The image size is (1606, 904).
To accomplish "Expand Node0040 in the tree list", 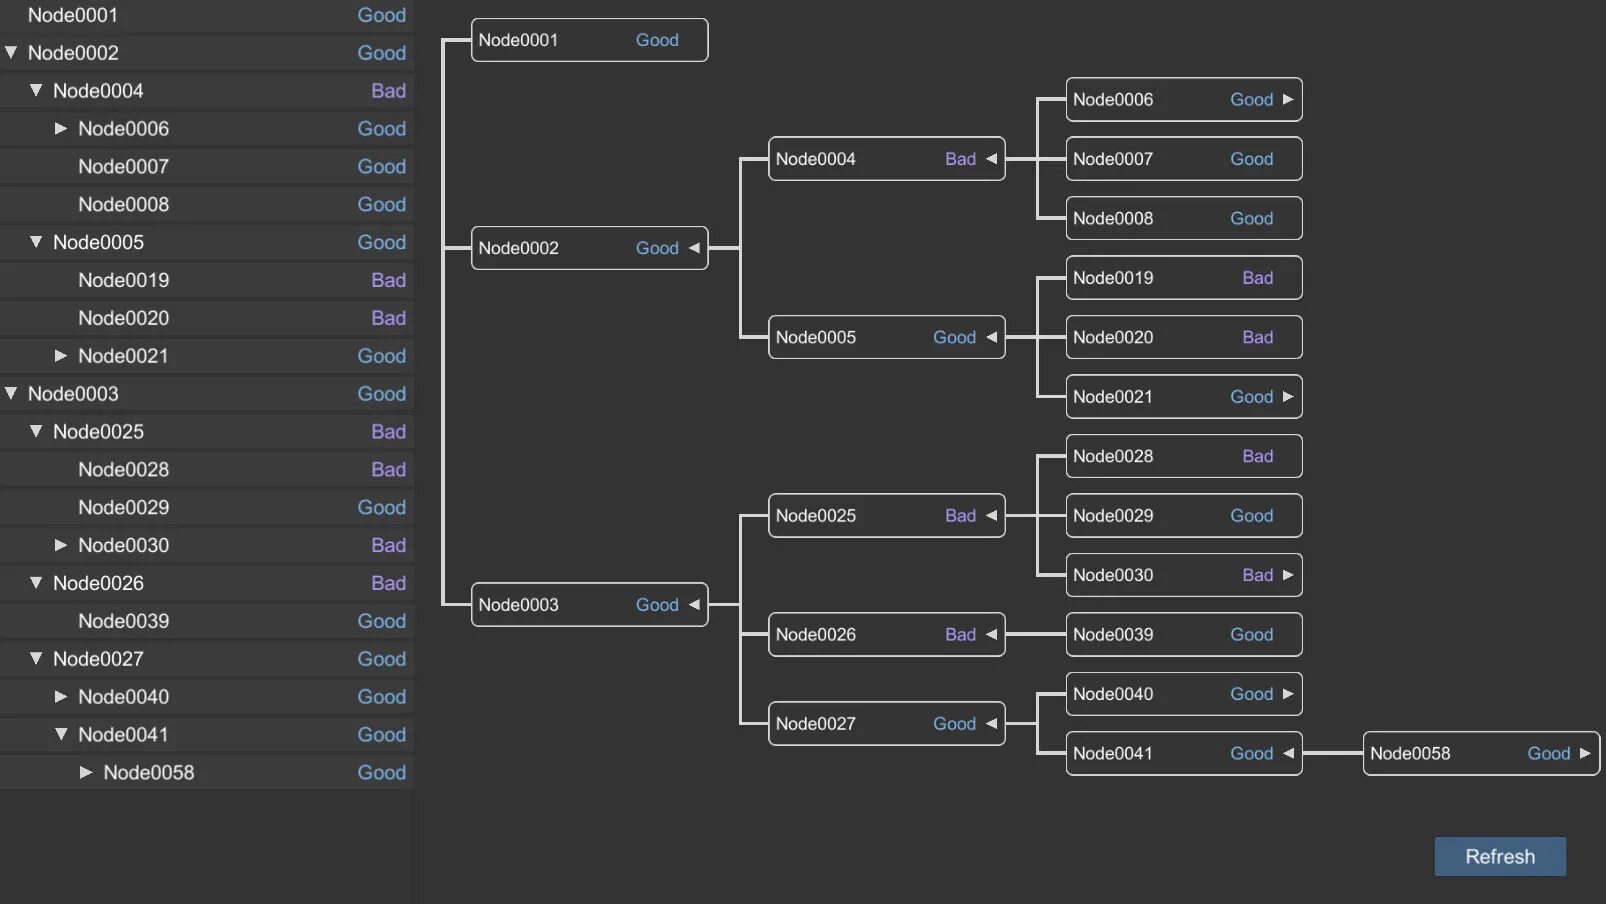I will coord(61,696).
